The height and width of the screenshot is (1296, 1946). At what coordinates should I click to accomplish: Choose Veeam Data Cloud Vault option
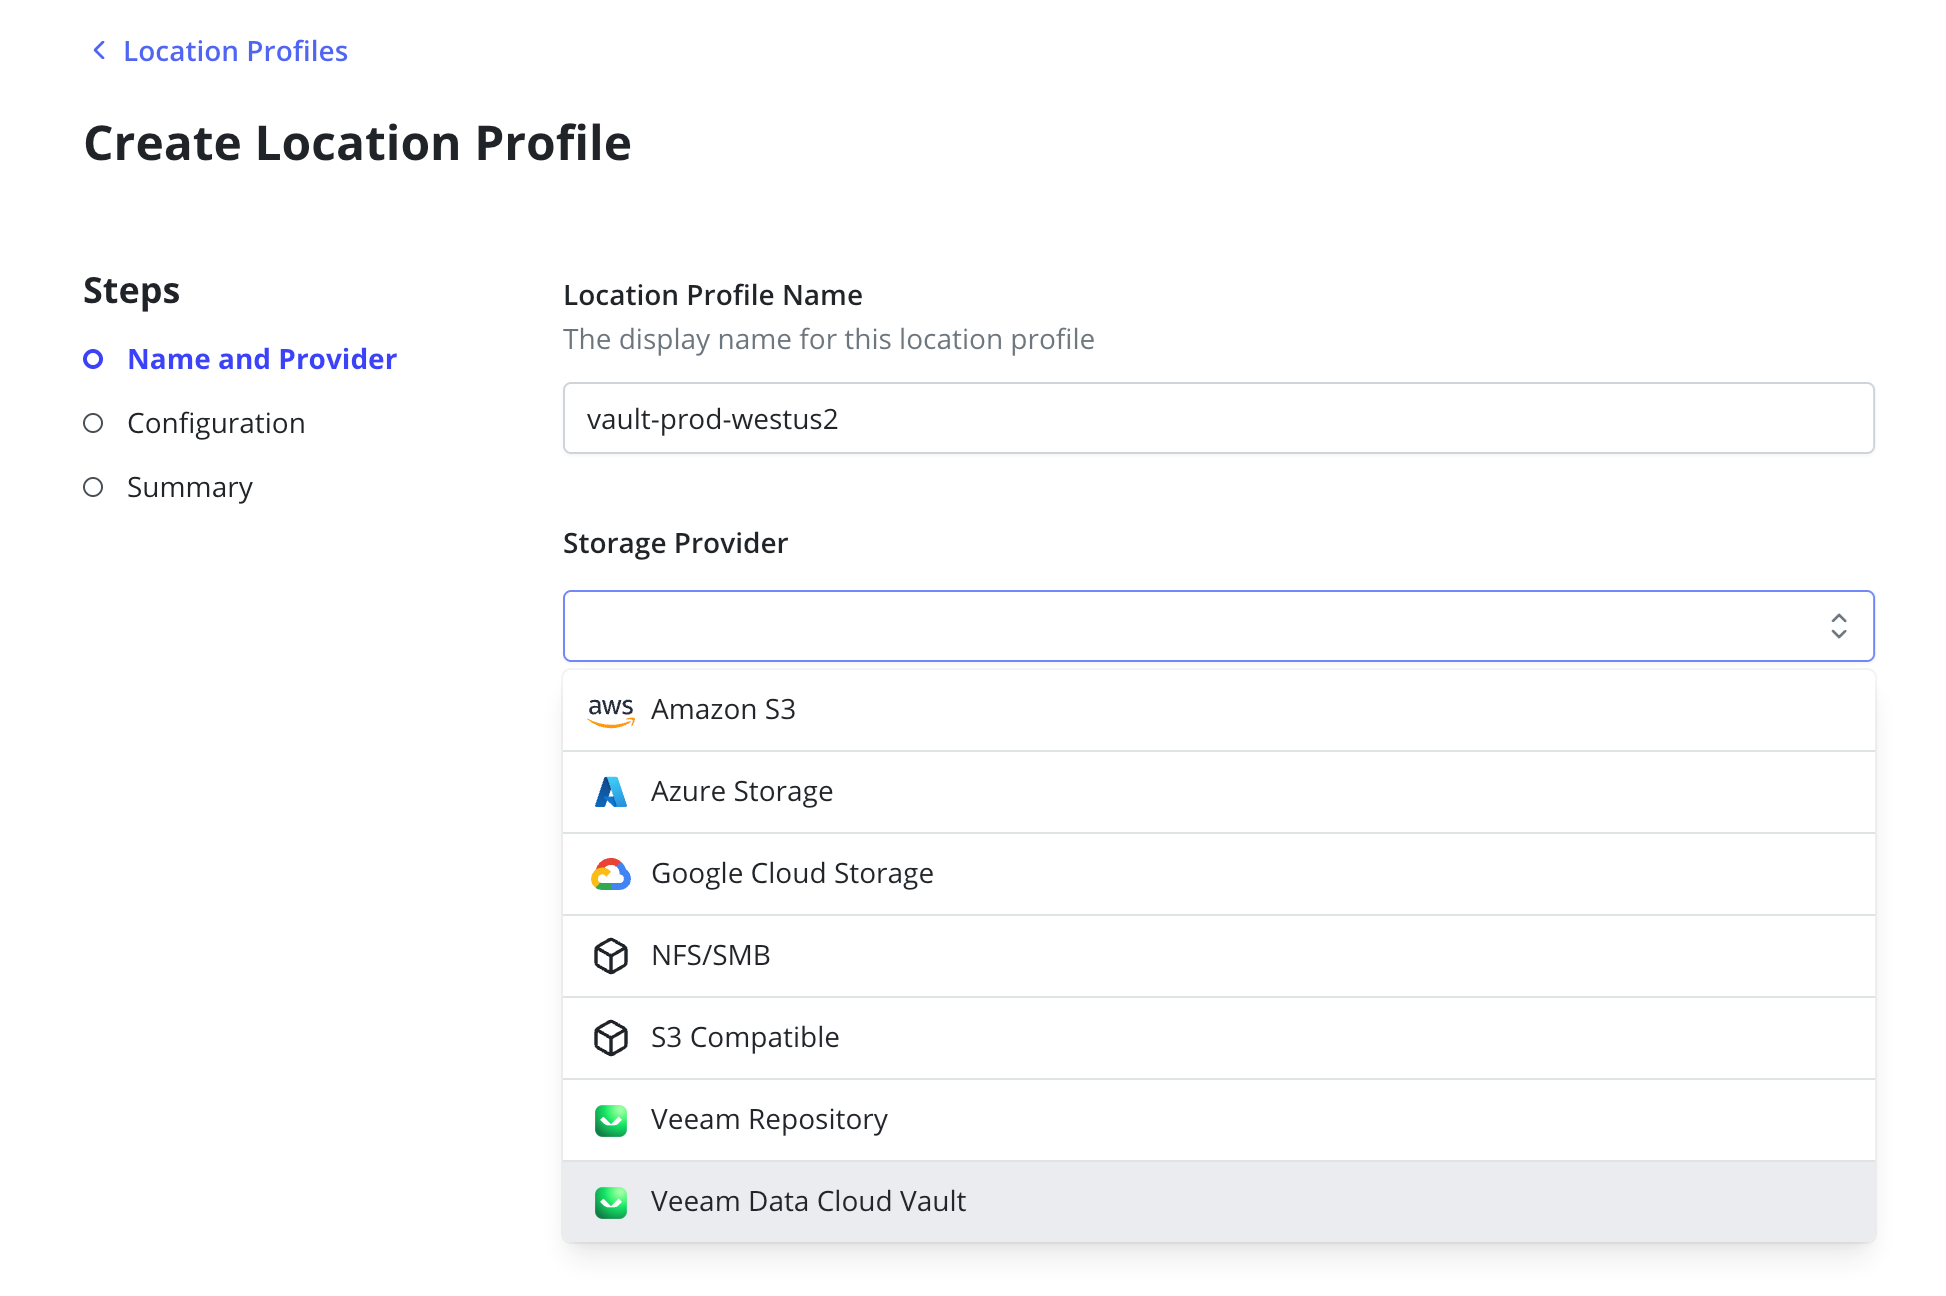tap(808, 1201)
